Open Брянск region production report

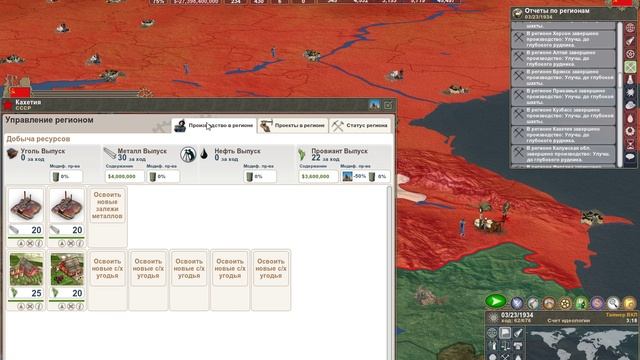click(563, 78)
